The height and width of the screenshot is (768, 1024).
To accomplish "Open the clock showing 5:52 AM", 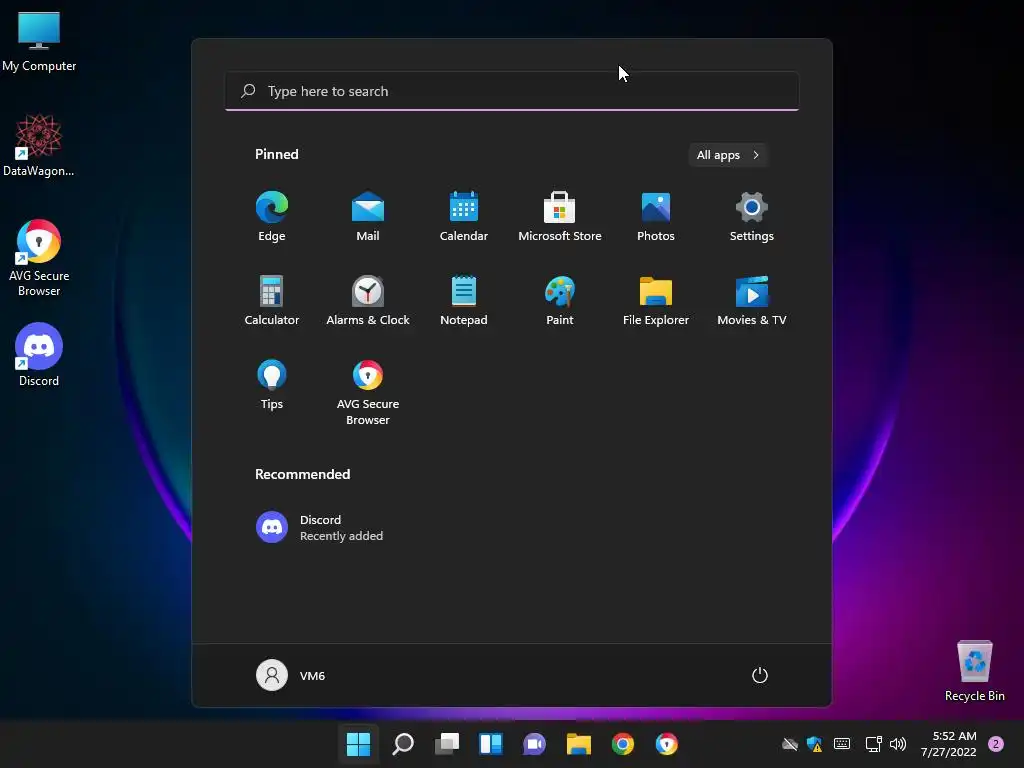I will tap(948, 744).
